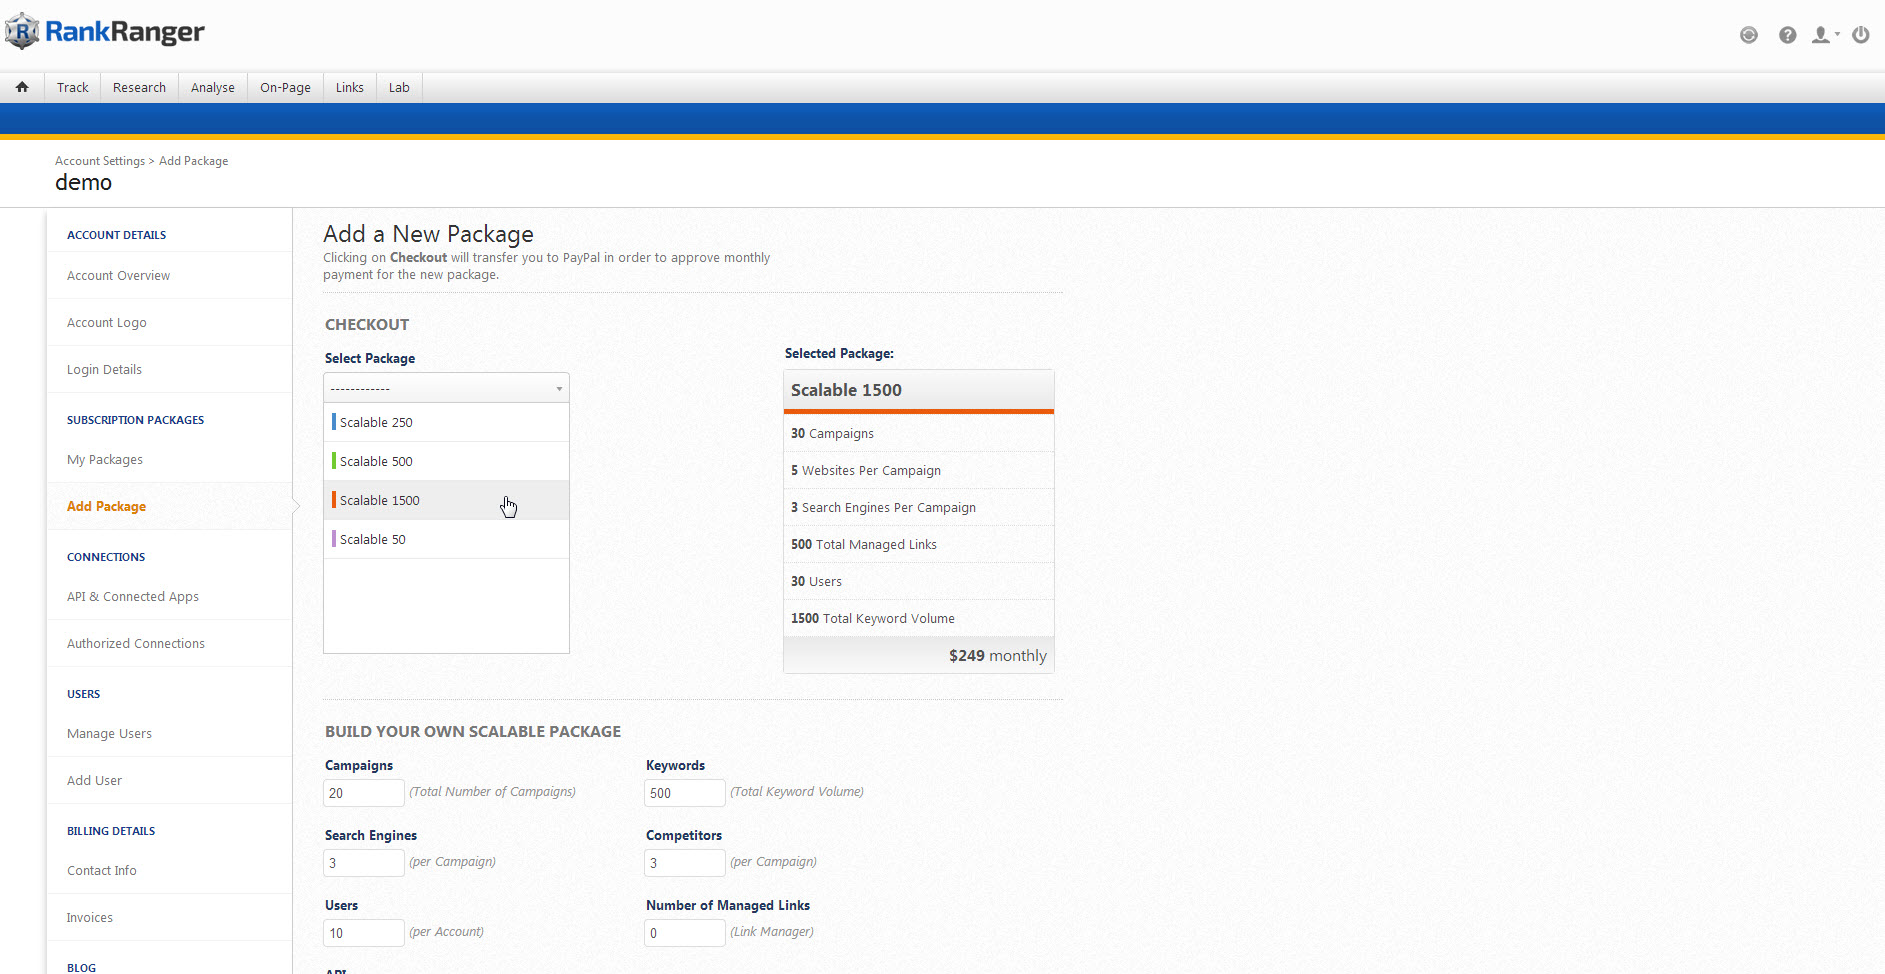Viewport: 1885px width, 974px height.
Task: Click the RankRanger logo
Action: coord(105,32)
